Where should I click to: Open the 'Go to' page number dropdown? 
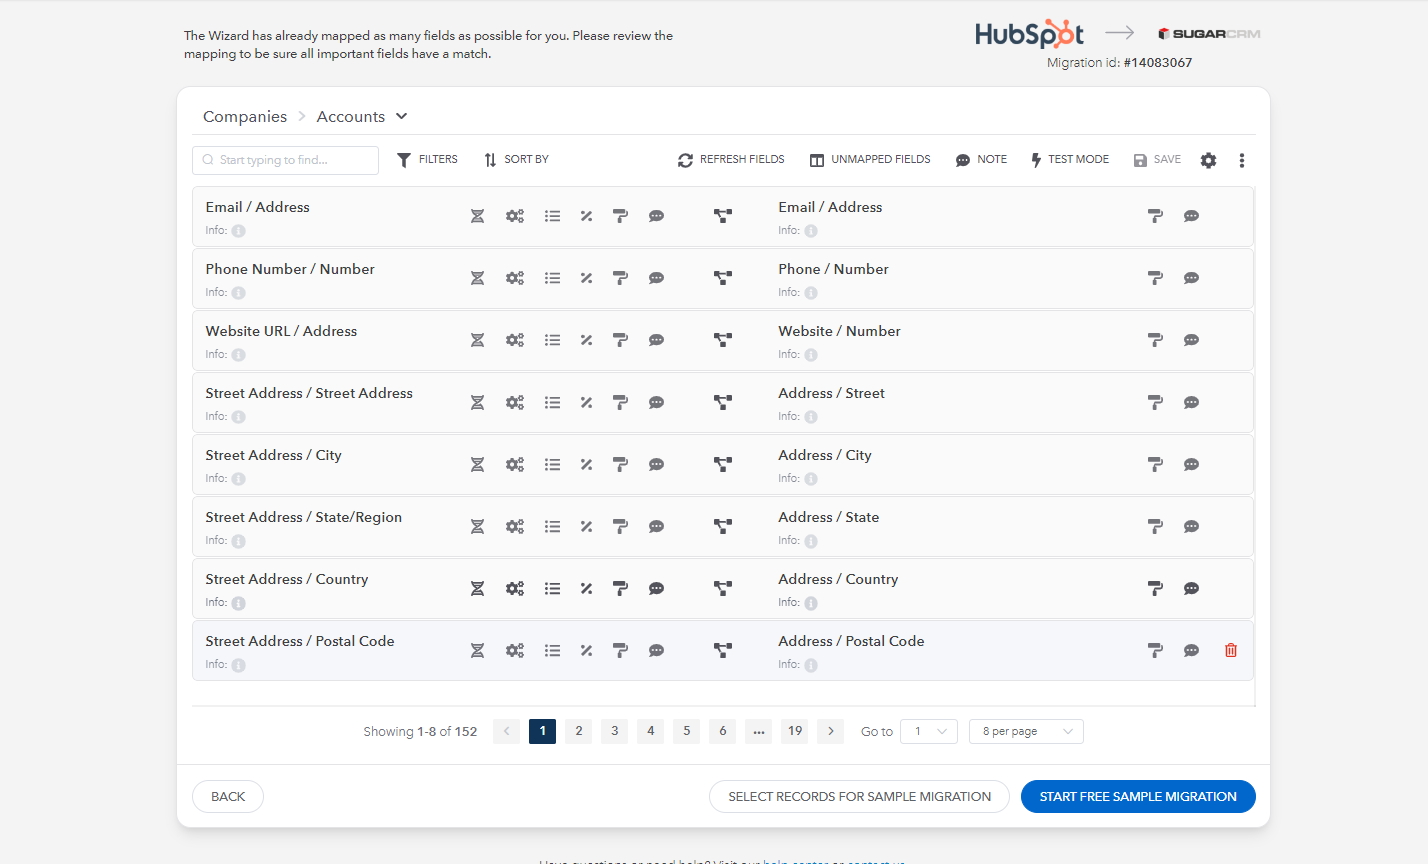pos(928,731)
